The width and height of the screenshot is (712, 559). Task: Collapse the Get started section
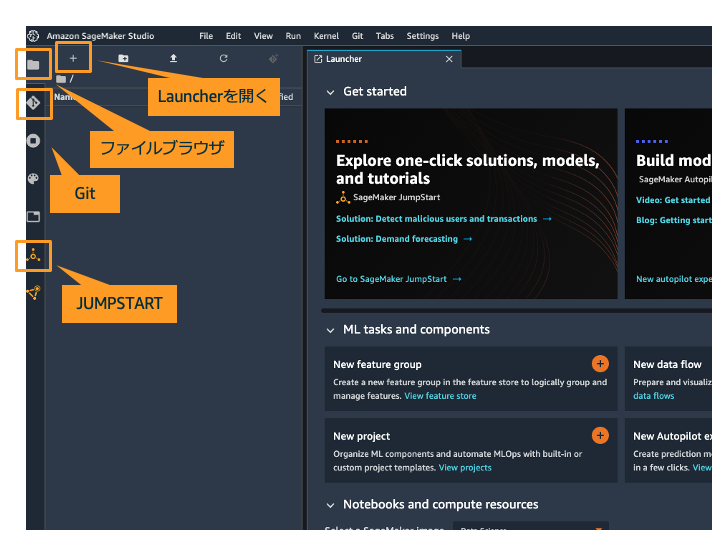330,92
